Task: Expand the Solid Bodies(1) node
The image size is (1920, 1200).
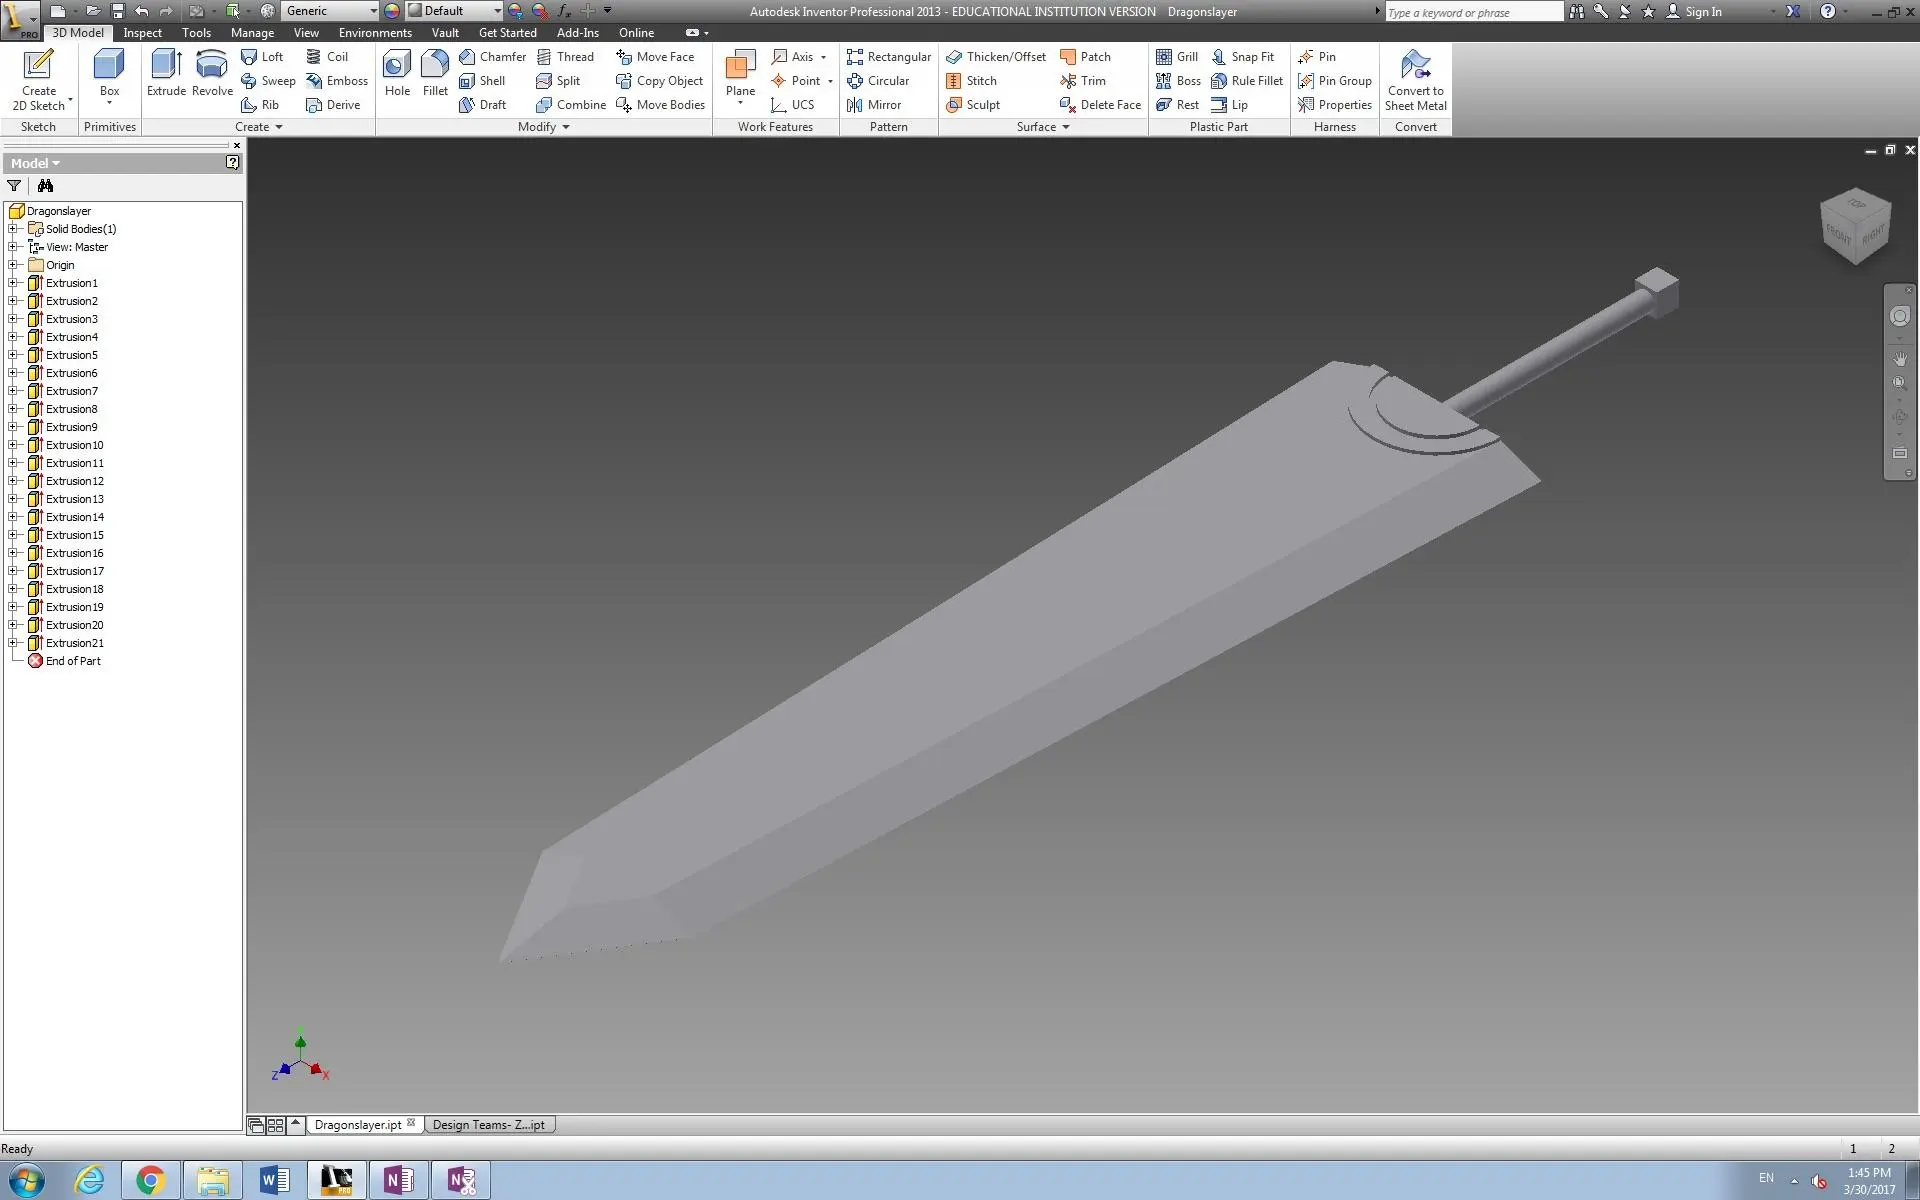Action: pos(14,229)
